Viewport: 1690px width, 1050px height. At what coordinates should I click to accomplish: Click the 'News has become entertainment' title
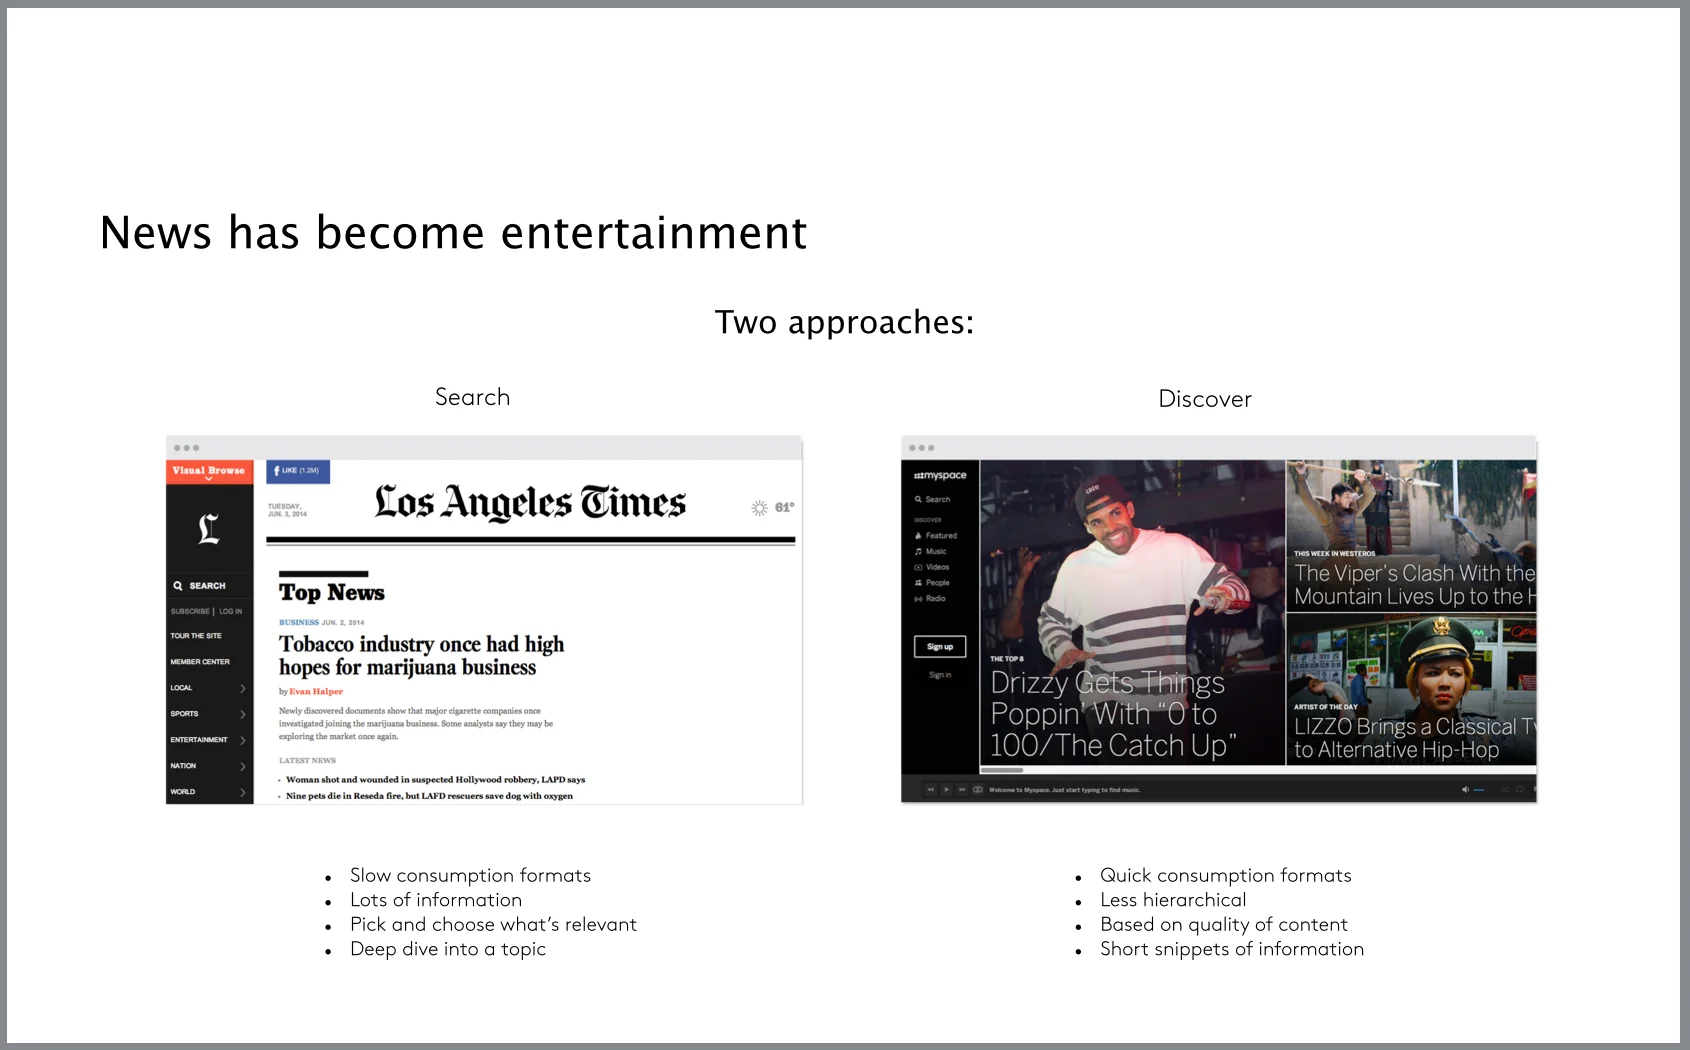(x=453, y=233)
